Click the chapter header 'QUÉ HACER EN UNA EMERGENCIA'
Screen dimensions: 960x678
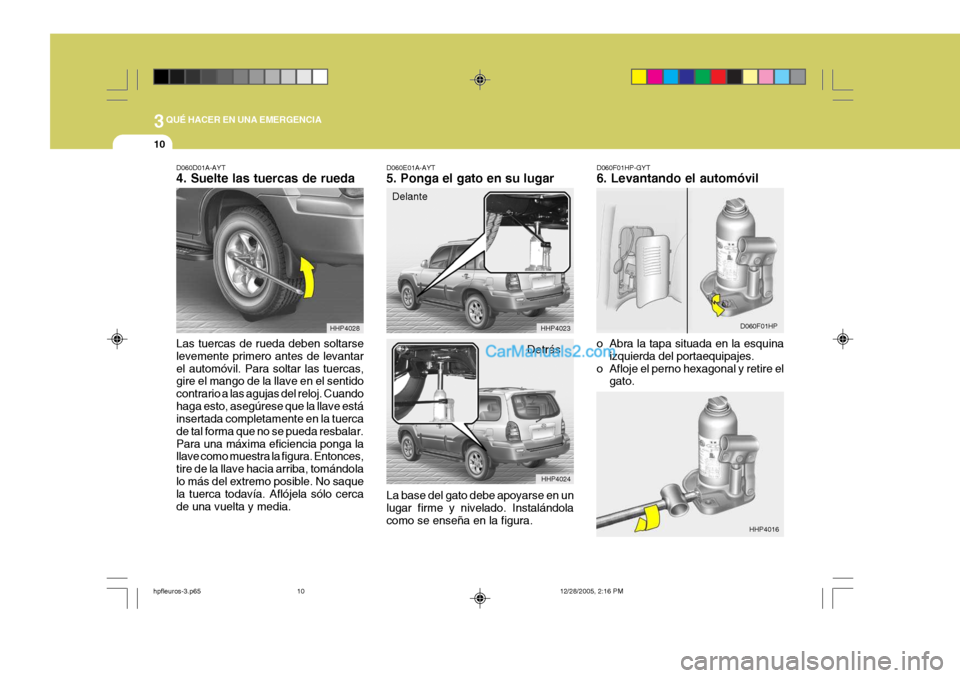tap(244, 120)
